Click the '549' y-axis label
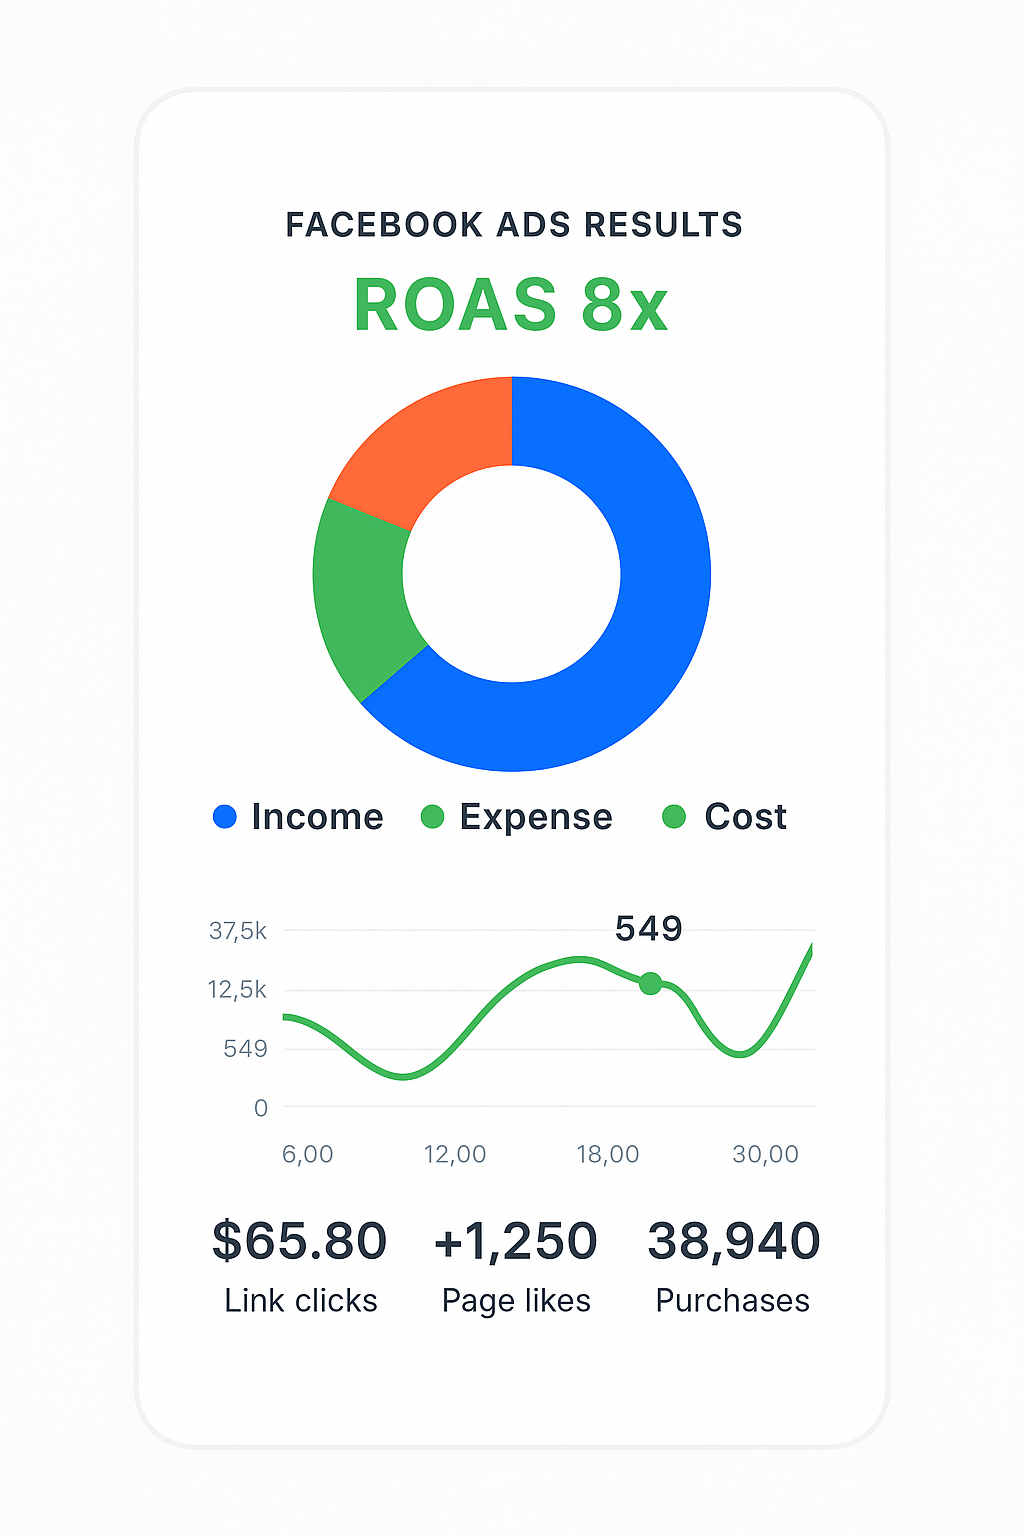Image resolution: width=1024 pixels, height=1536 pixels. pos(246,1049)
